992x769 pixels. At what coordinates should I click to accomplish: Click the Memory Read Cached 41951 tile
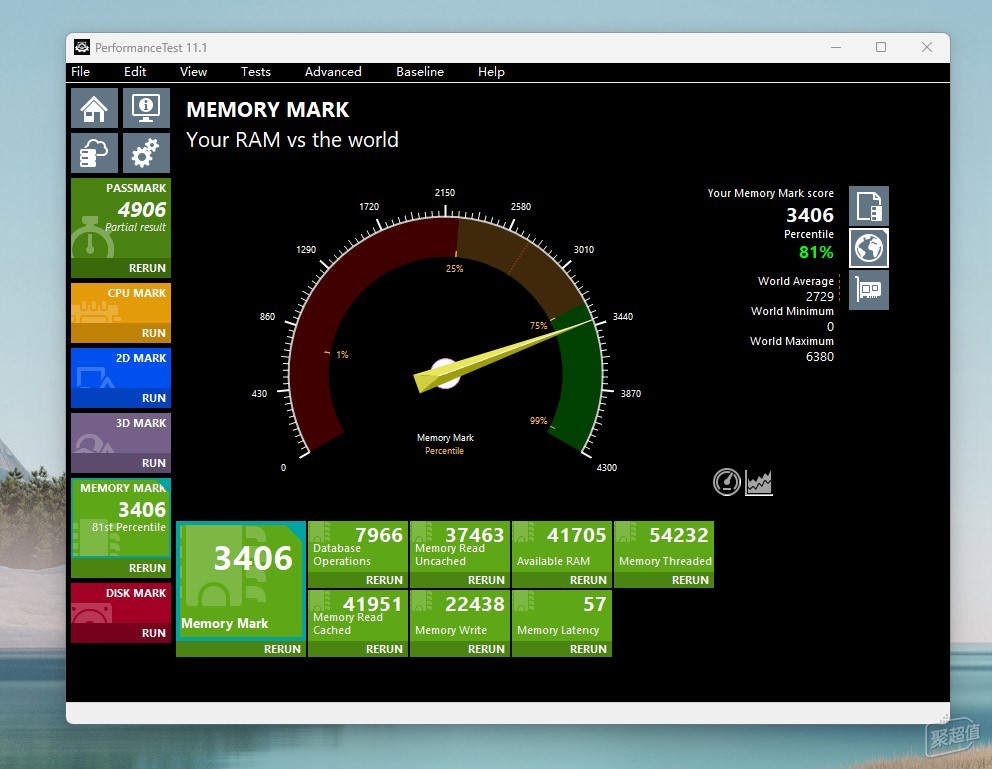coord(358,616)
